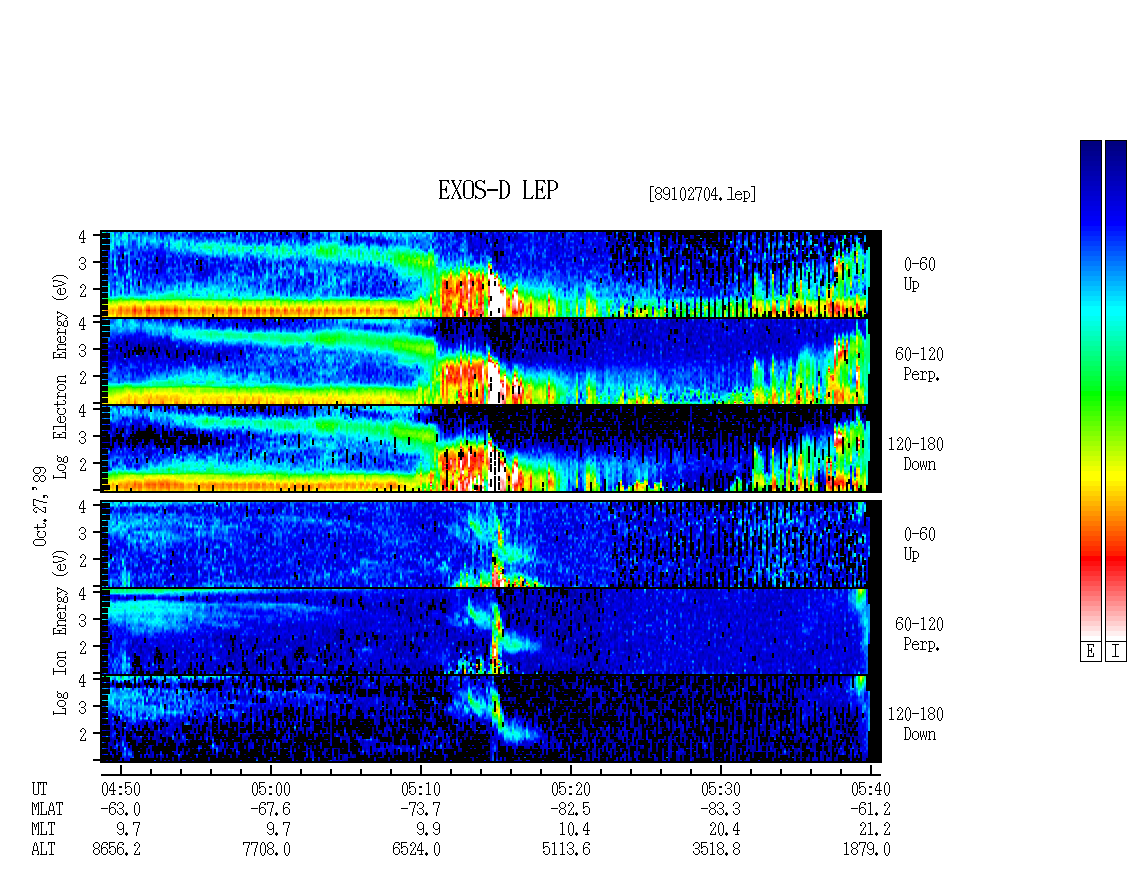The image size is (1130, 875).
Task: Click the MLT value 9.7 under 05:00
Action: click(278, 830)
